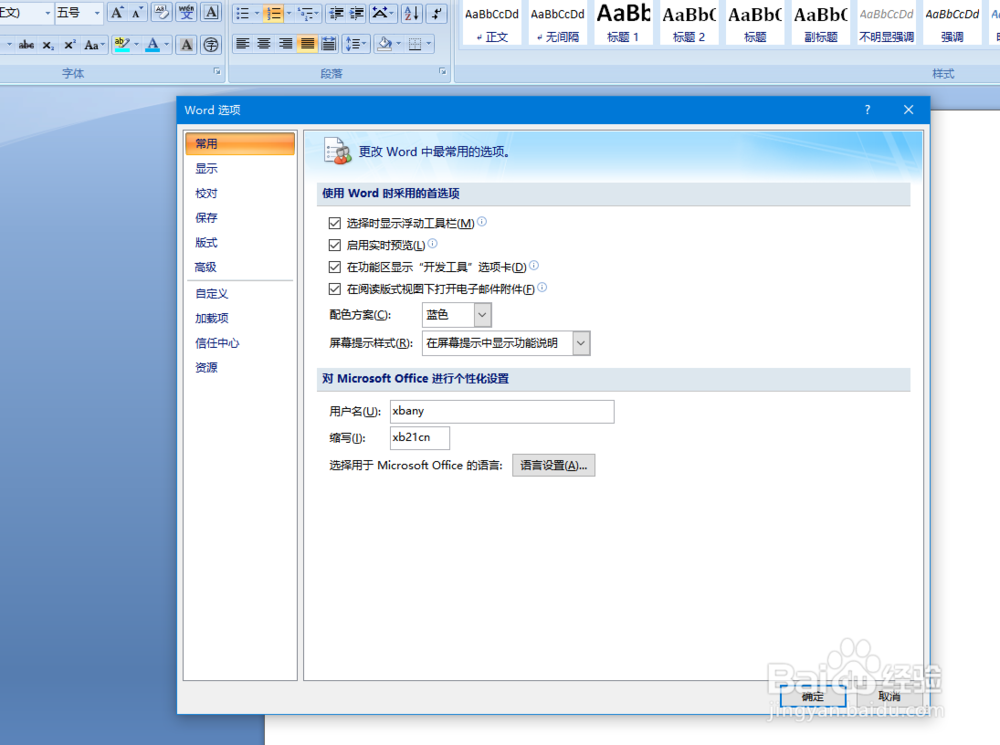Expand the font size dropdown

click(97, 13)
